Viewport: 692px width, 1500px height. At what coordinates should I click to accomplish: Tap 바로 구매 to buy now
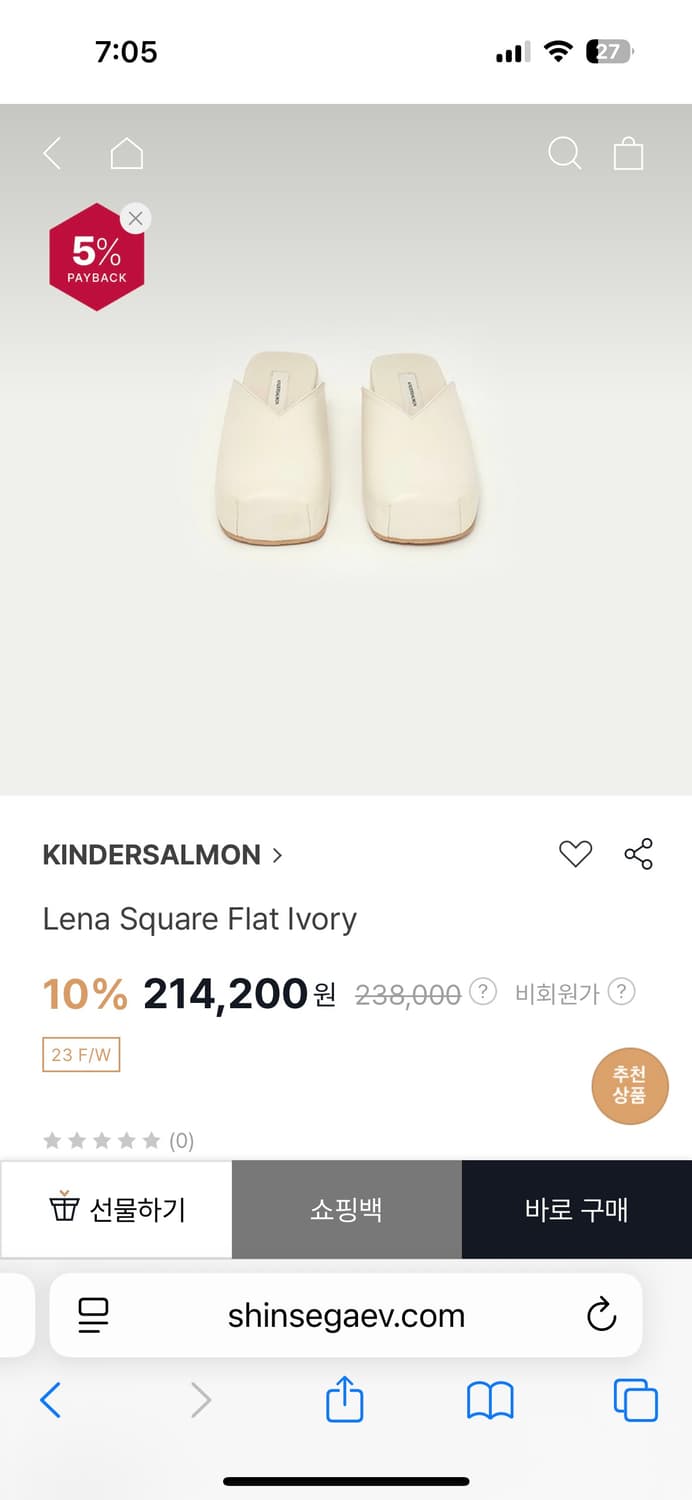click(576, 1210)
